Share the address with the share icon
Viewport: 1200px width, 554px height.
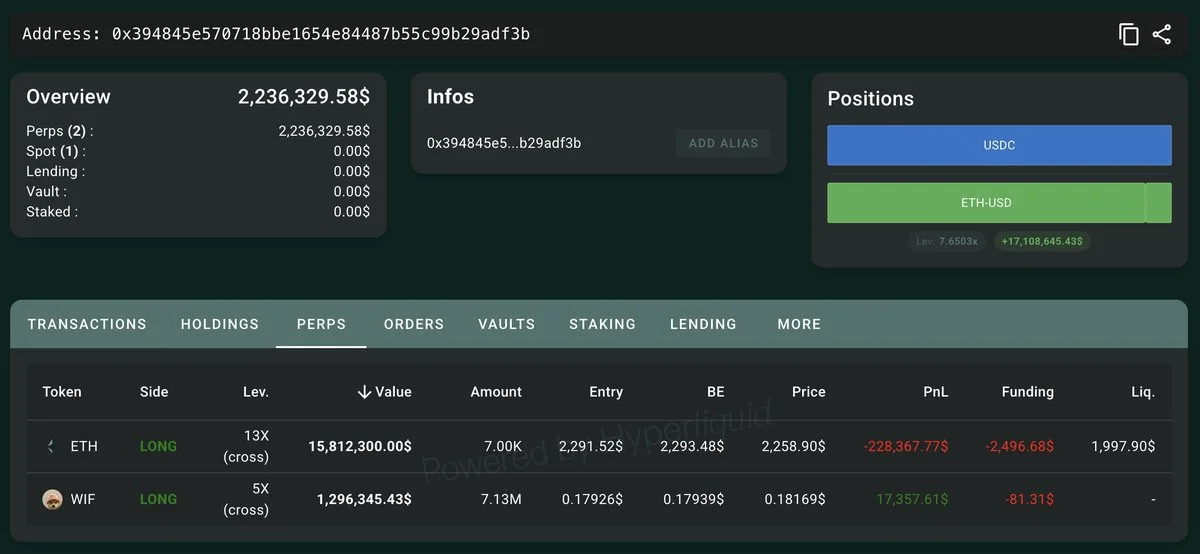(x=1161, y=35)
